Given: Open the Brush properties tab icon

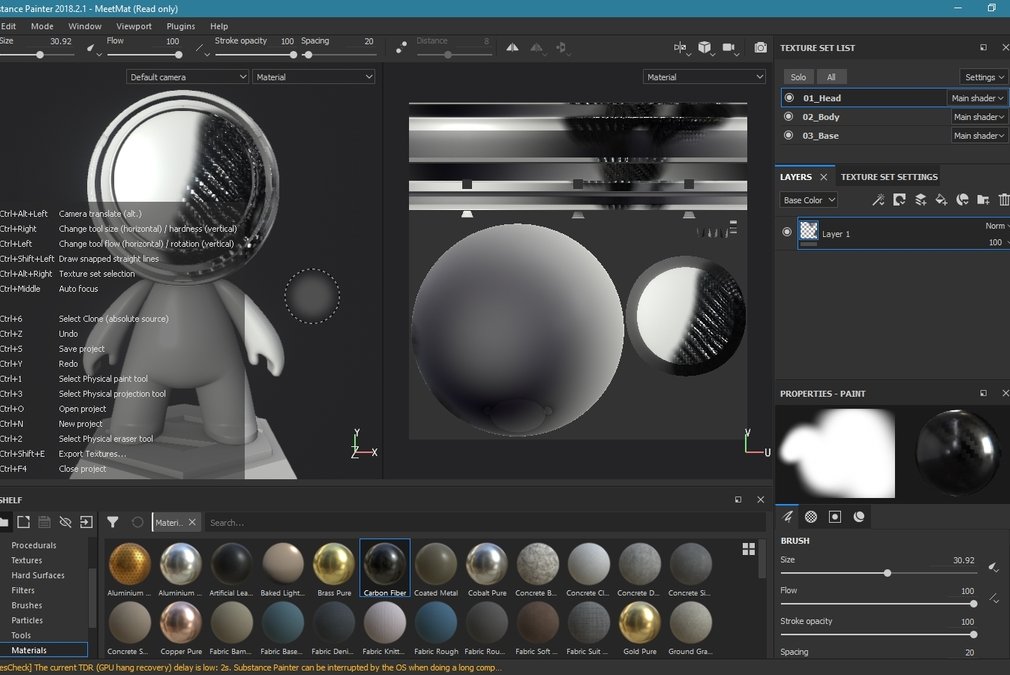Looking at the screenshot, I should coord(787,517).
